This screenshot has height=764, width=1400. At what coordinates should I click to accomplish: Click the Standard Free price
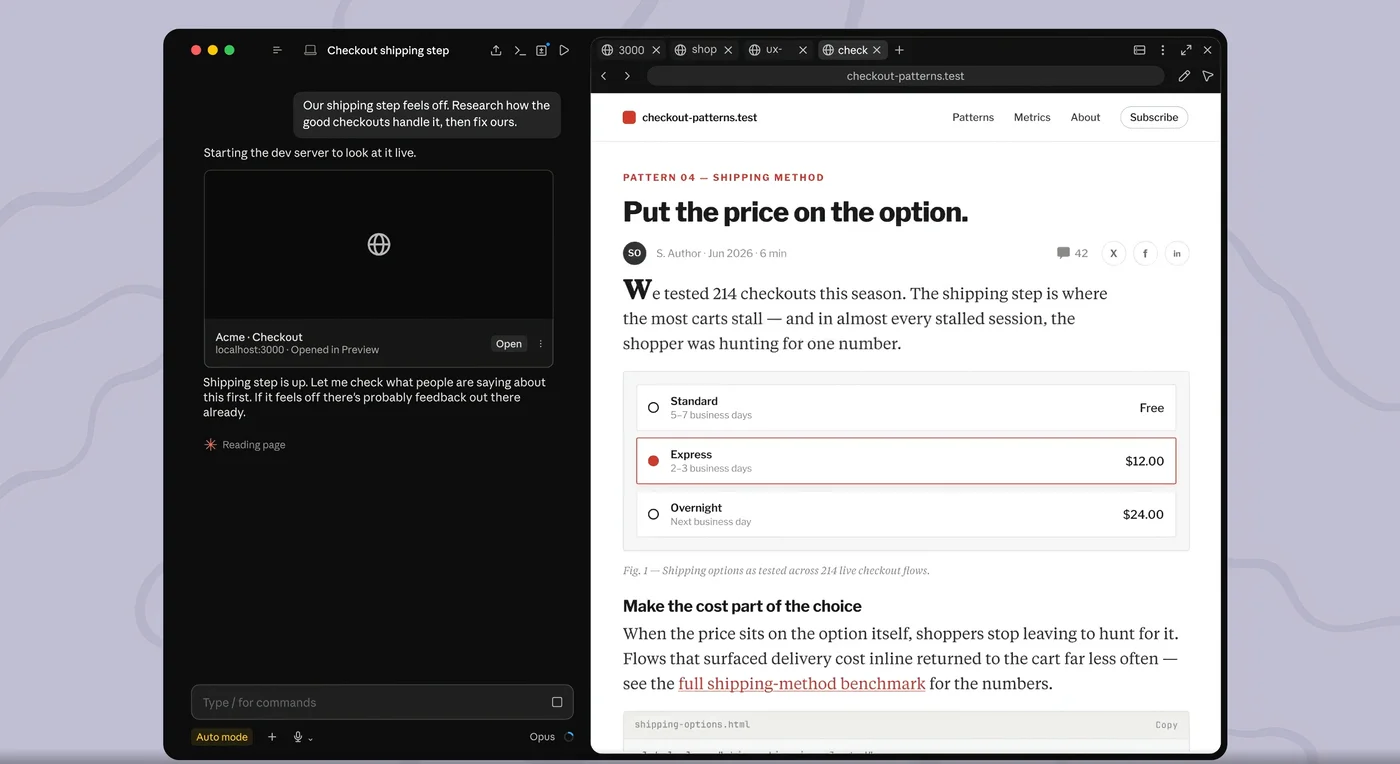(x=1152, y=408)
